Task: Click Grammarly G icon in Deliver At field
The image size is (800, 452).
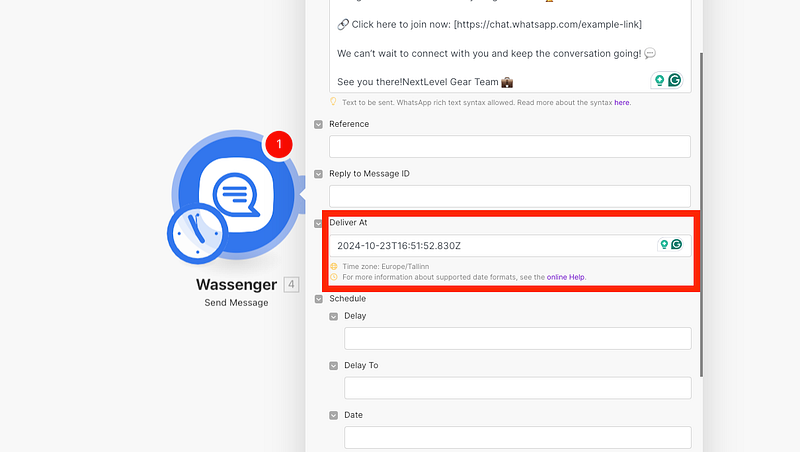Action: [x=677, y=245]
